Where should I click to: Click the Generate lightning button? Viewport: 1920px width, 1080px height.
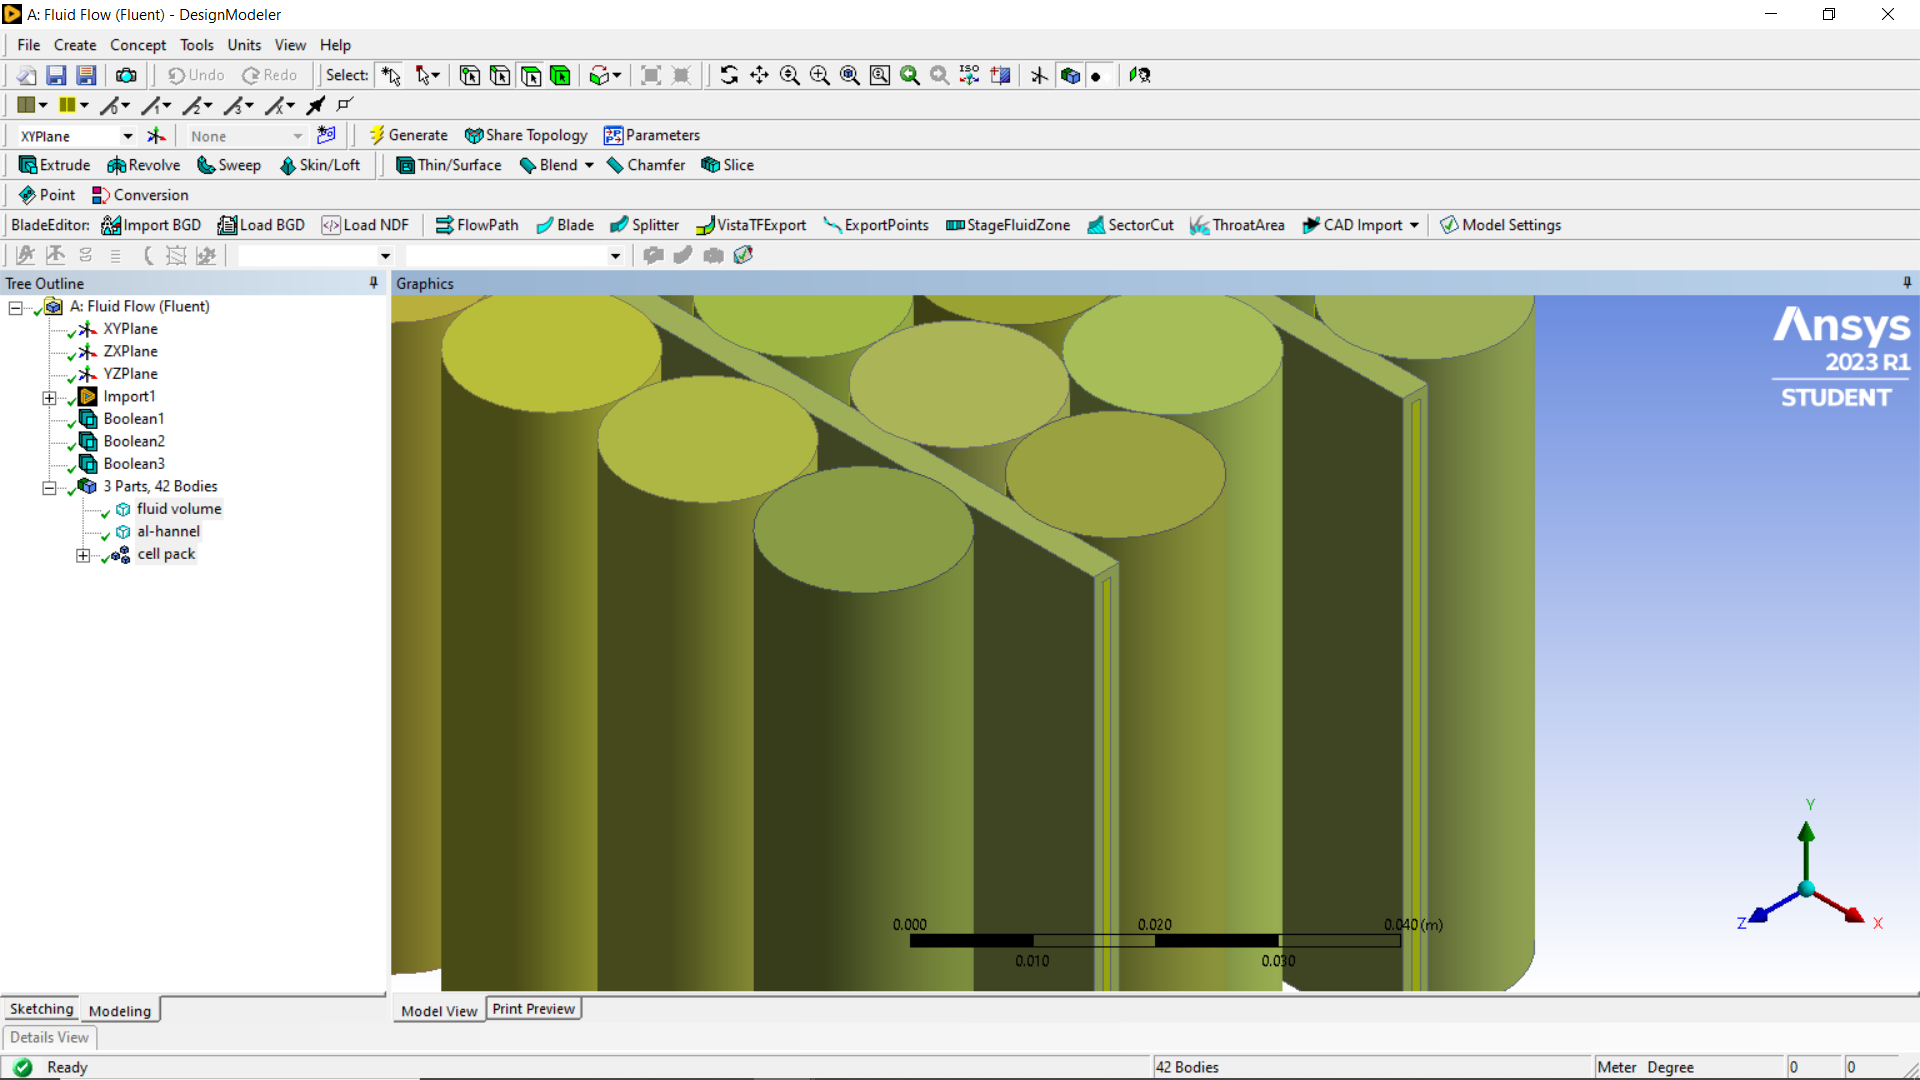(408, 135)
